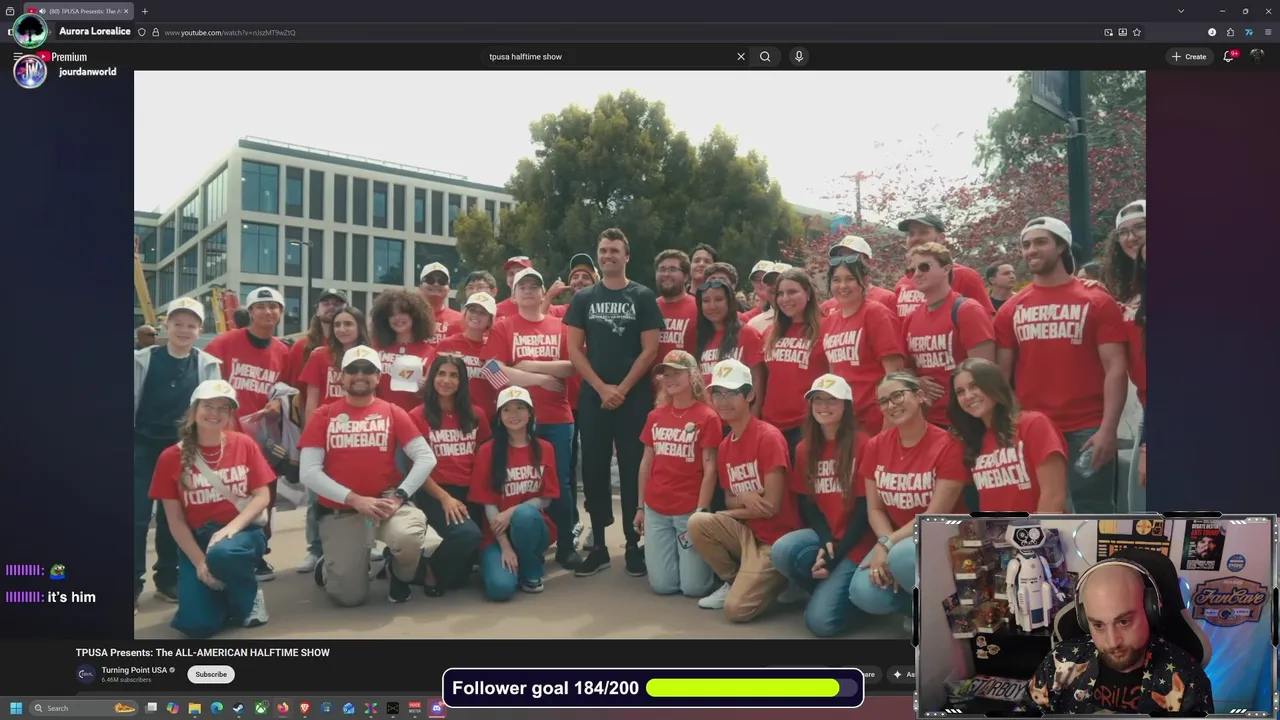
Task: Open the Firefox View icon at top left
Action: 10,11
